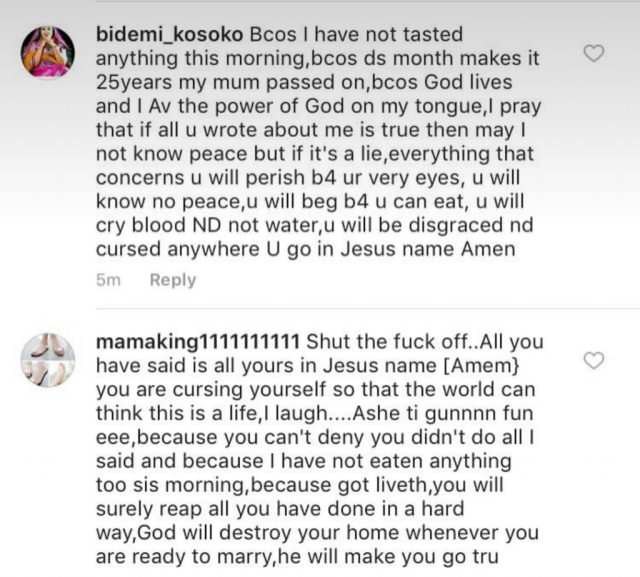640x577 pixels.
Task: Click the 5m timestamp
Action: click(x=108, y=280)
